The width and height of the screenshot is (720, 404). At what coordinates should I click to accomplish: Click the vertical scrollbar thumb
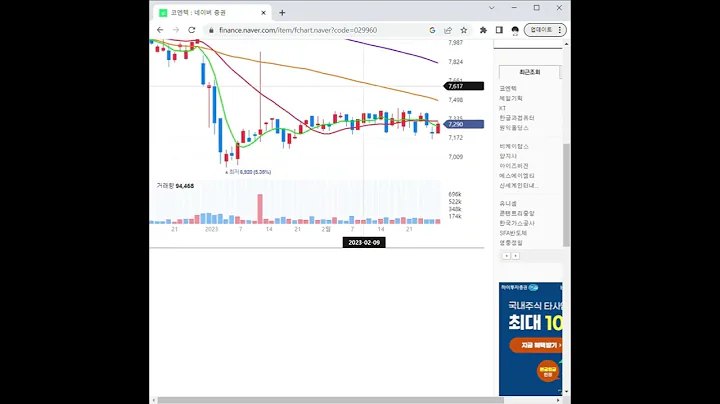566,195
